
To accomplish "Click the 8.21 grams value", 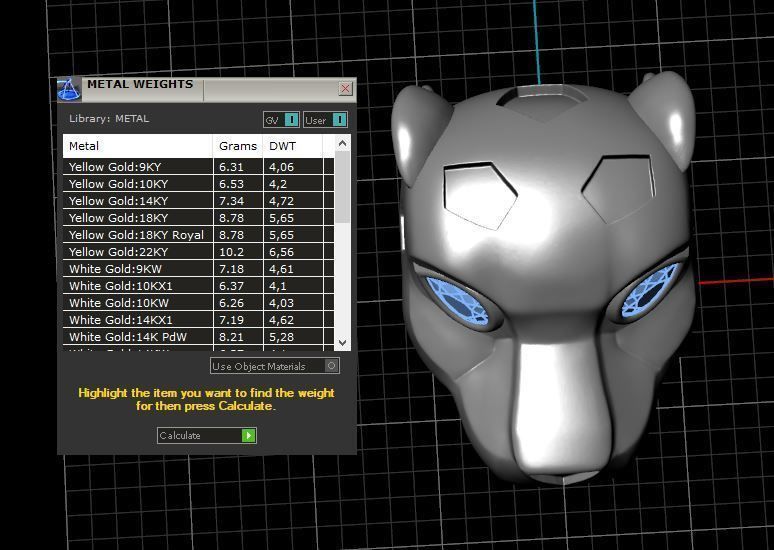I will pos(232,337).
